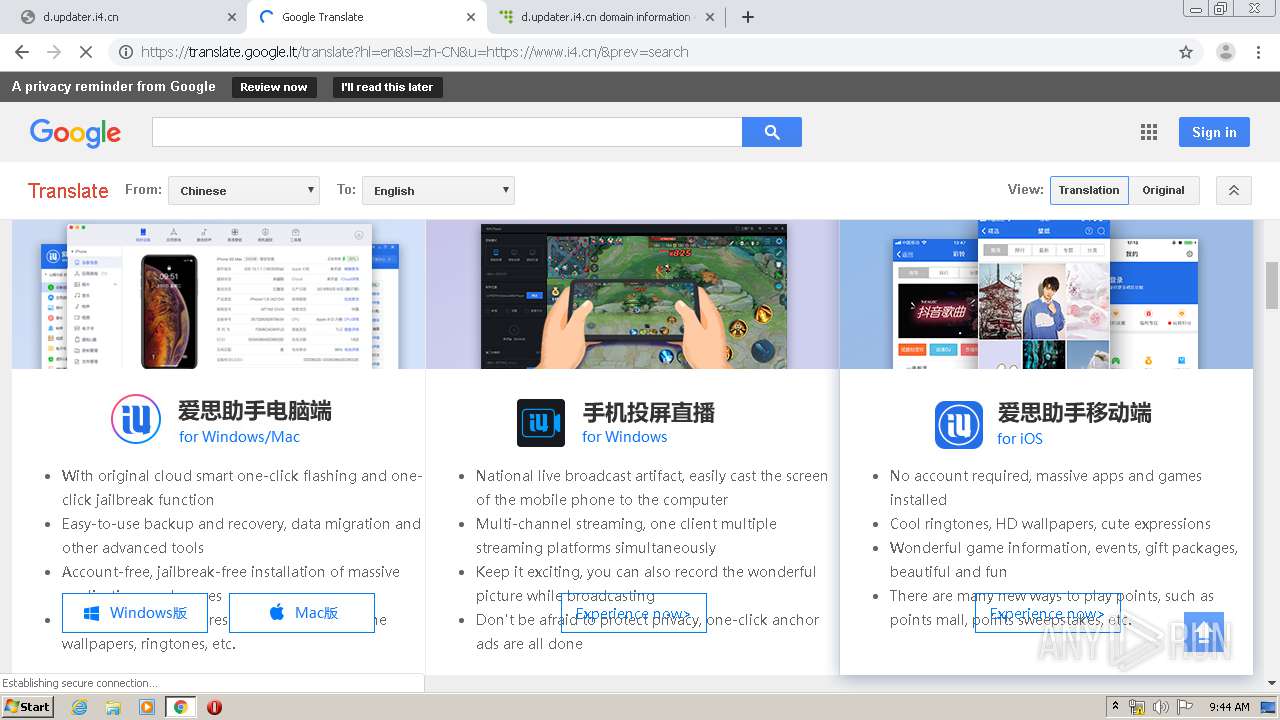
Task: Switch to the domain information tab
Action: [607, 17]
